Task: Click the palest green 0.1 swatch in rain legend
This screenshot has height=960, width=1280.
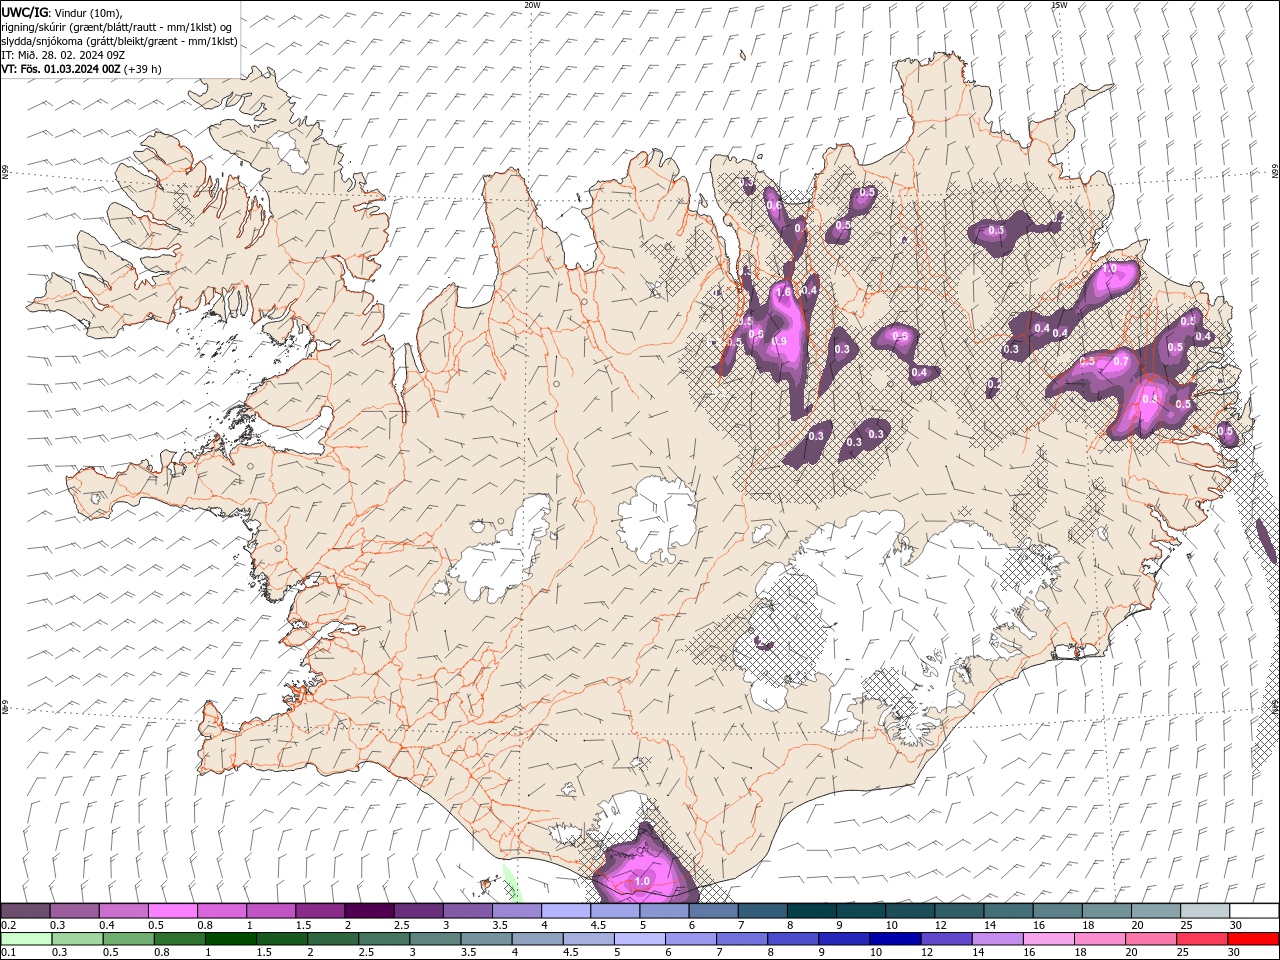Action: 26,939
